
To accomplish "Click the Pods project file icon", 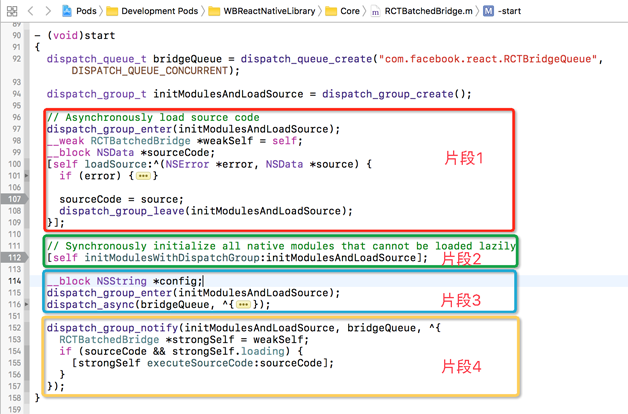I will [66, 11].
